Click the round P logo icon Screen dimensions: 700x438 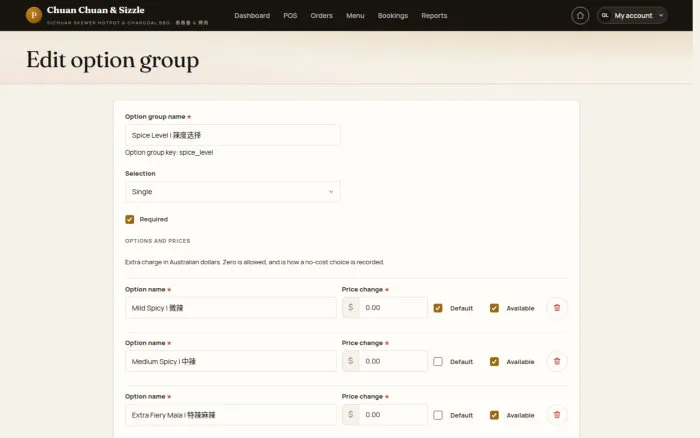click(33, 15)
